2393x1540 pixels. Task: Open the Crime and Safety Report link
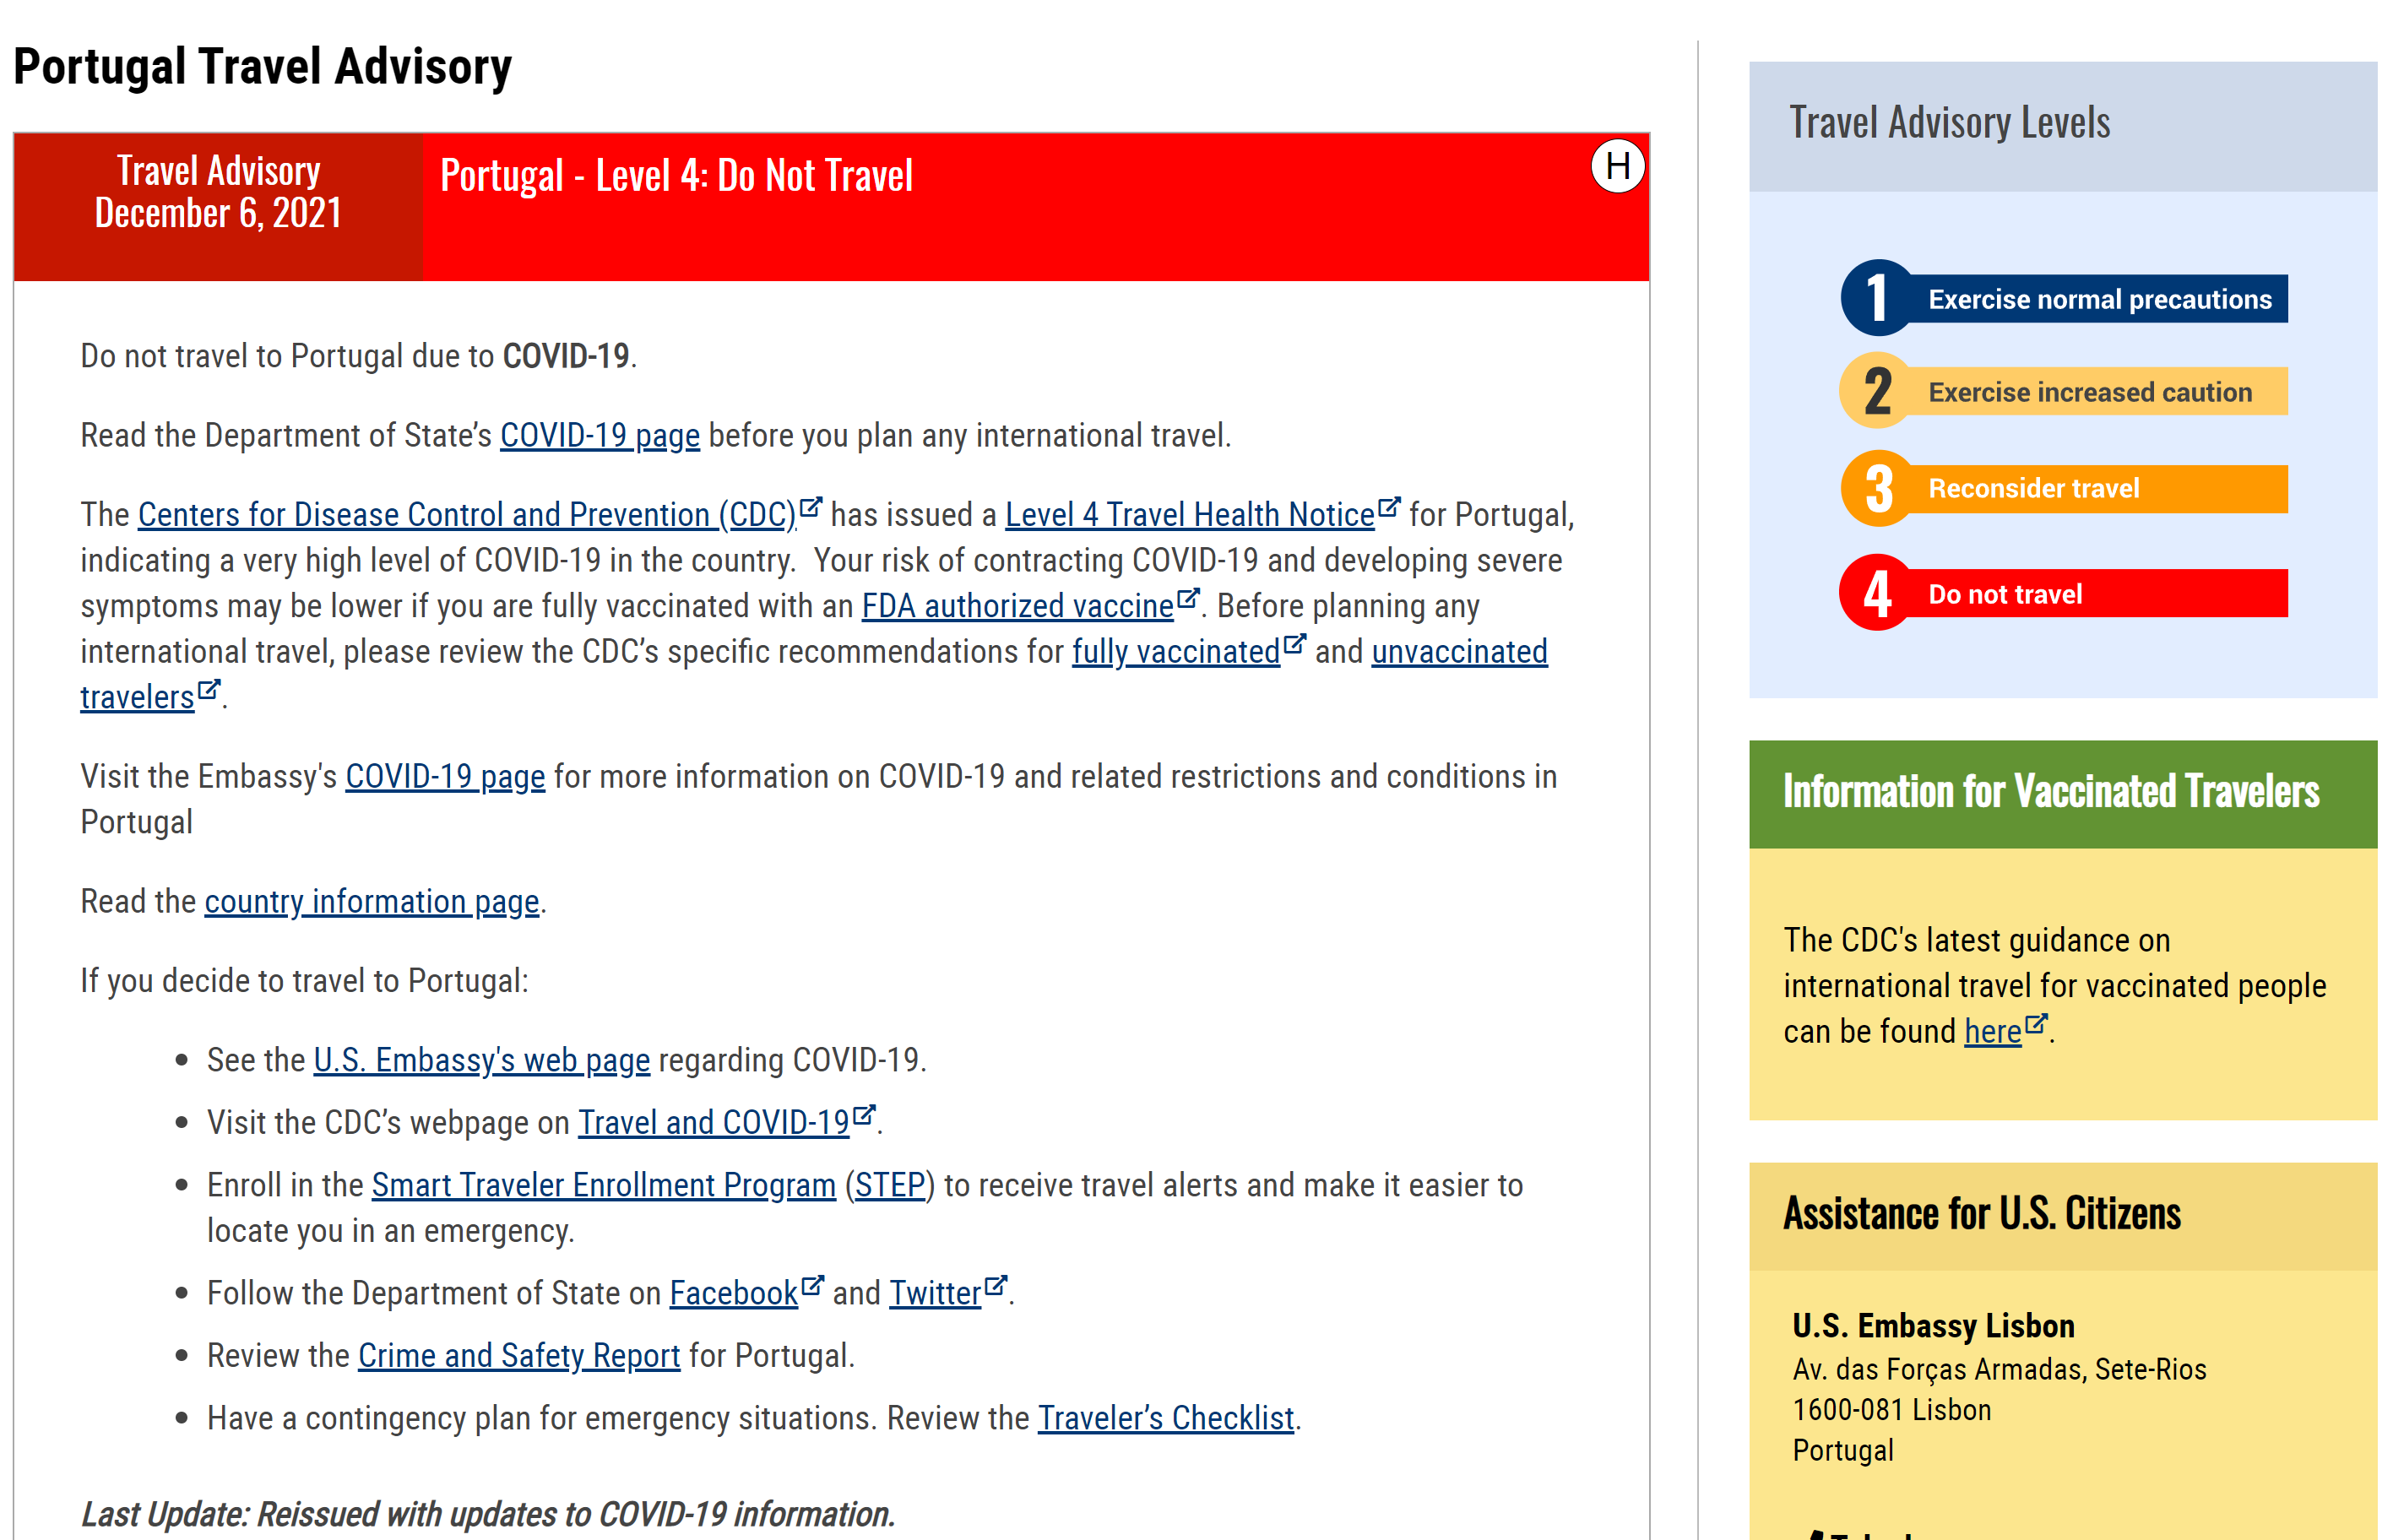point(519,1356)
